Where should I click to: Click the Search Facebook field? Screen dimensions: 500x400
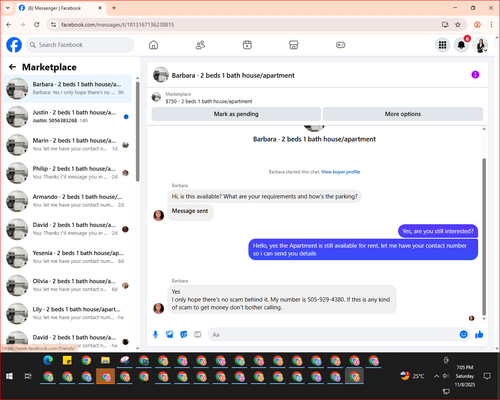(80, 45)
